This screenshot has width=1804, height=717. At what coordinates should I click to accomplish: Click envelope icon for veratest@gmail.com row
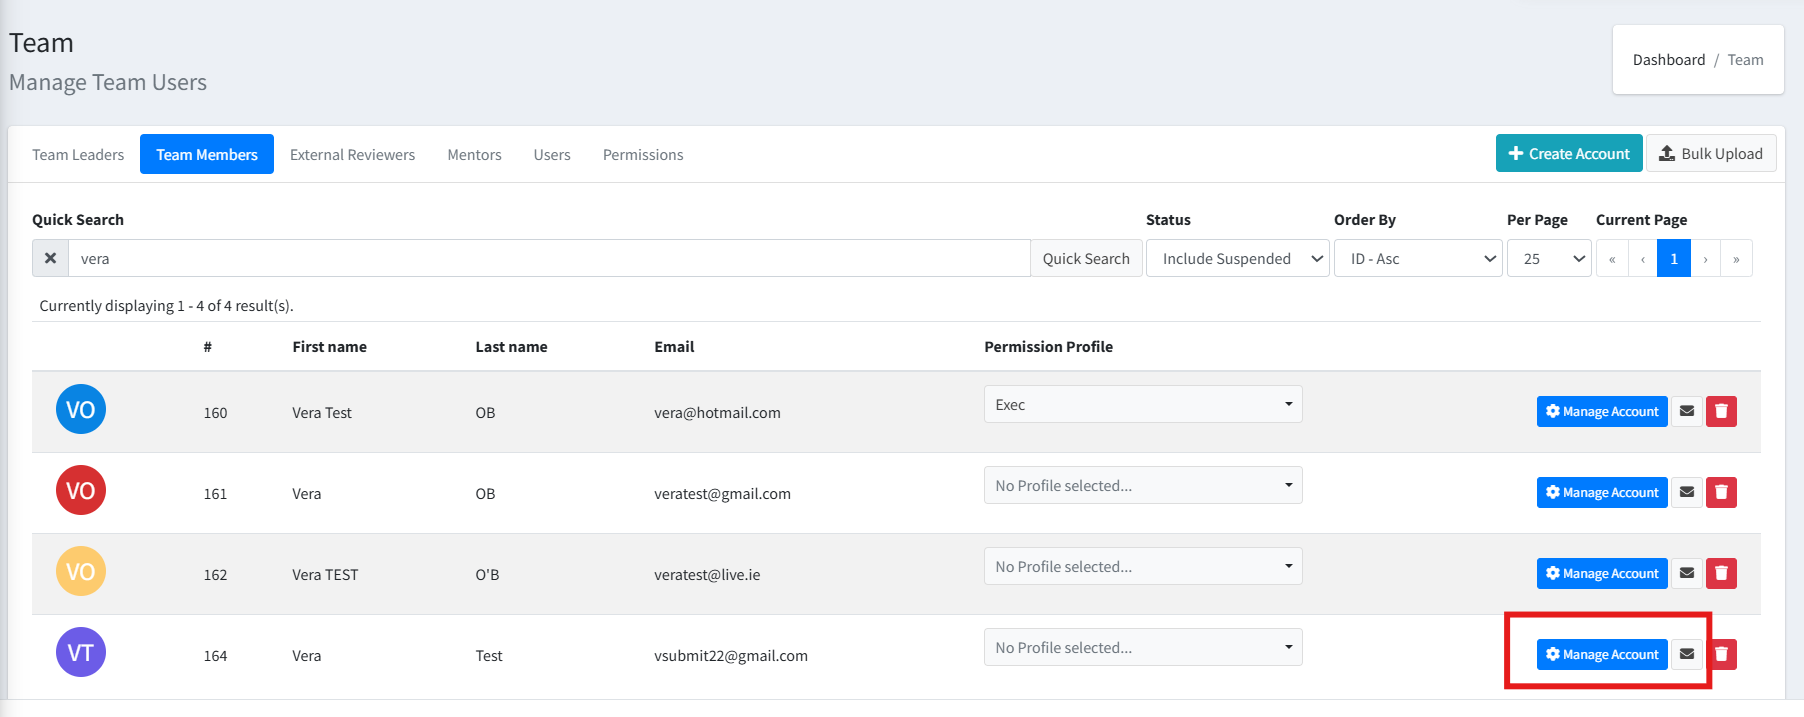(1687, 492)
